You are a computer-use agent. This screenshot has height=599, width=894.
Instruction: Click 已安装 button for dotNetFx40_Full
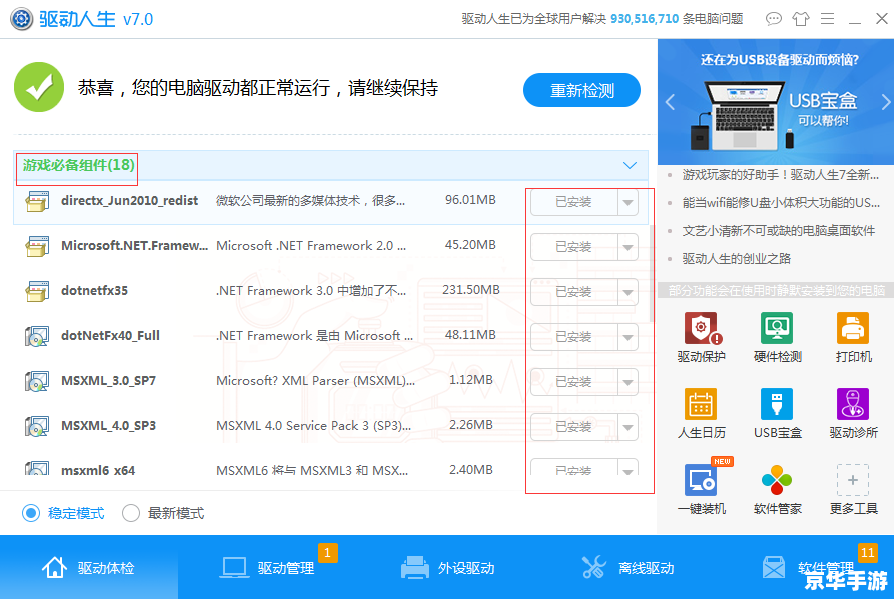(x=574, y=337)
